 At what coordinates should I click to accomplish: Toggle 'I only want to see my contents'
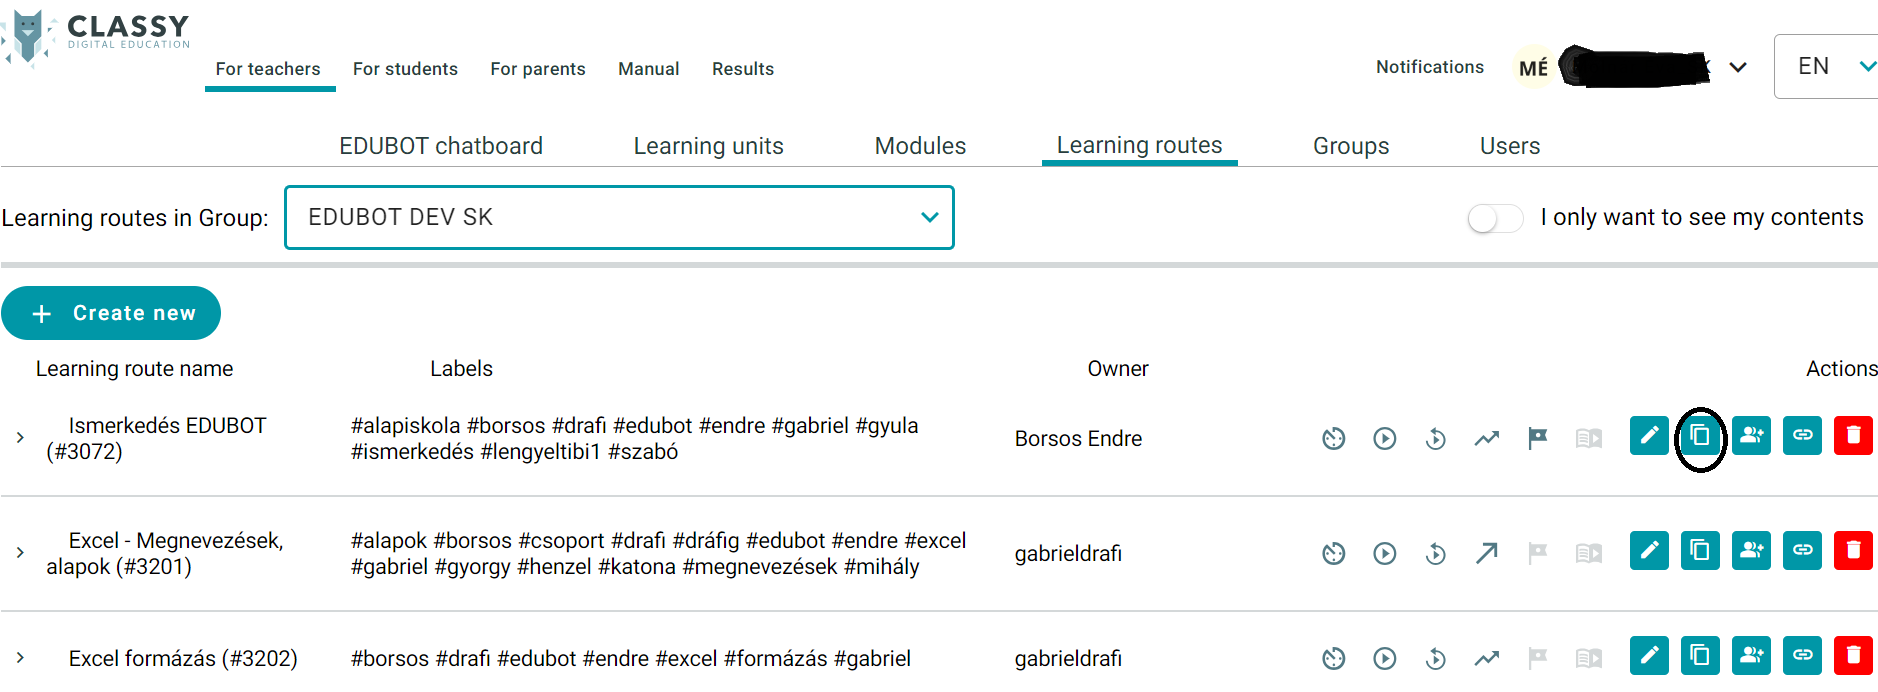(1494, 218)
